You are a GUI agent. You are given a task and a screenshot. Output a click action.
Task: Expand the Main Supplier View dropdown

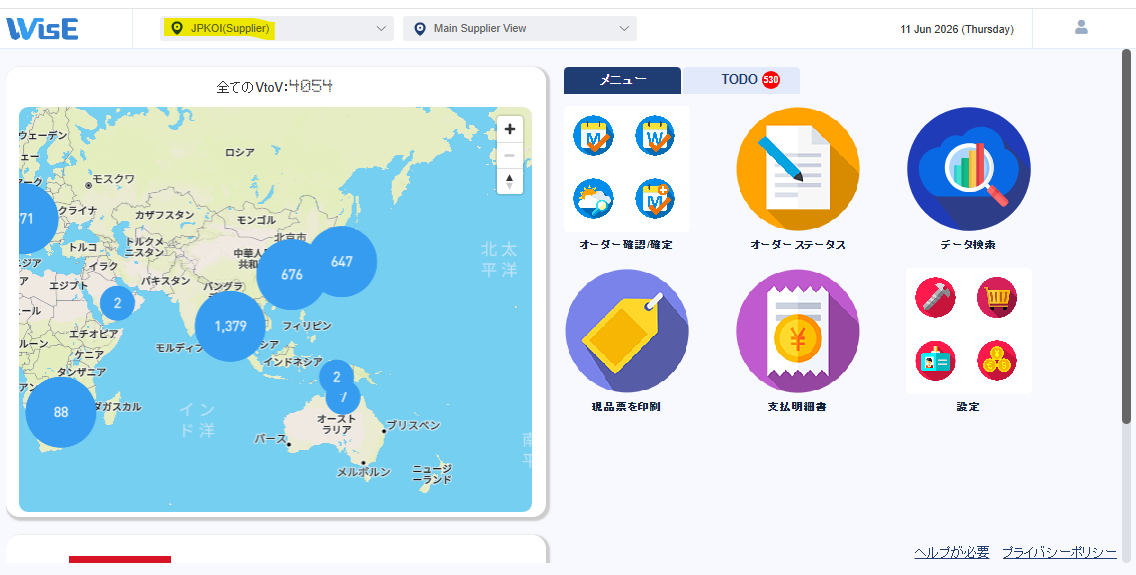pyautogui.click(x=520, y=28)
